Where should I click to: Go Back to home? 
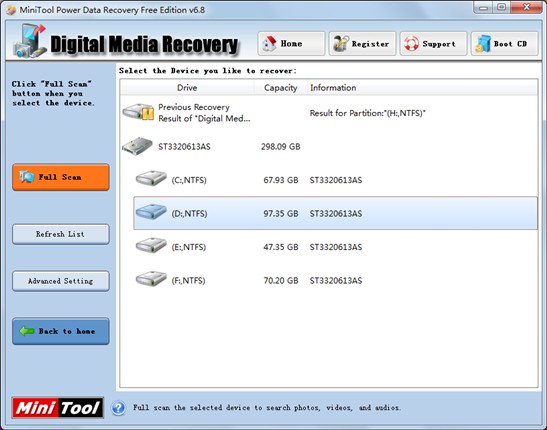(61, 331)
